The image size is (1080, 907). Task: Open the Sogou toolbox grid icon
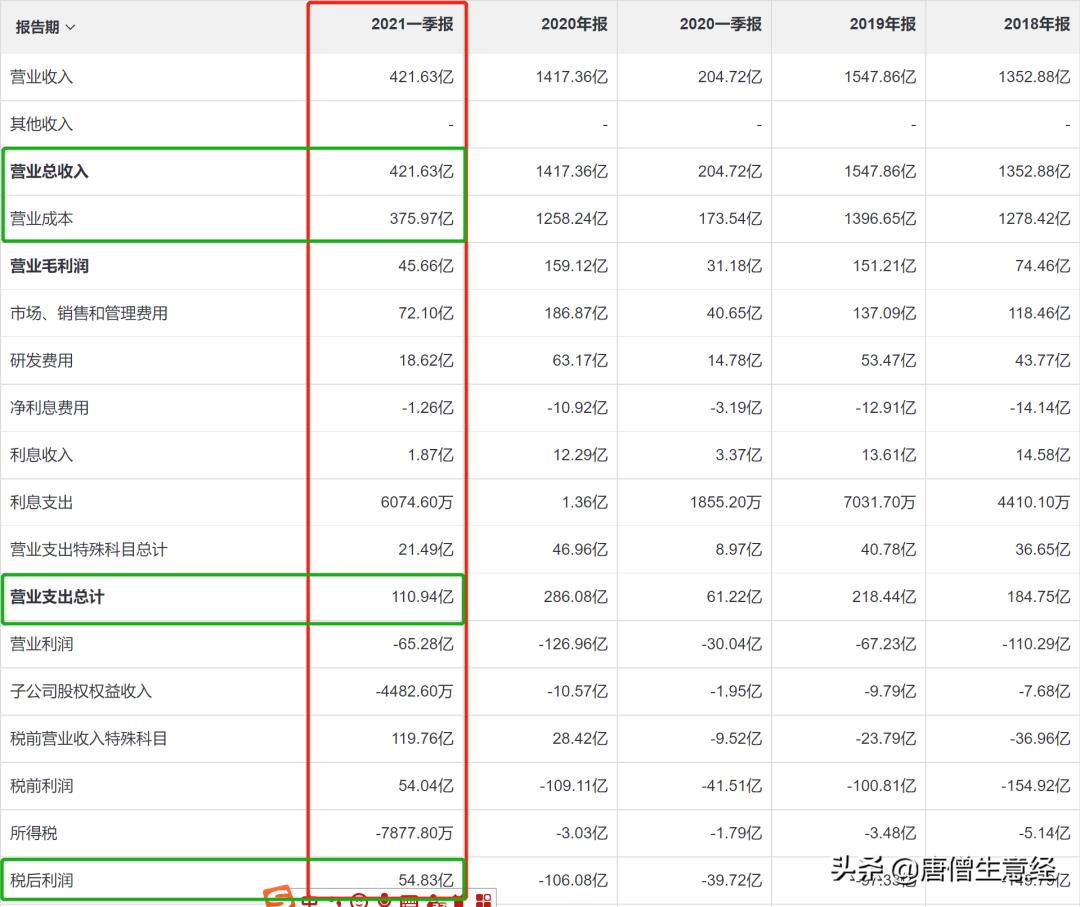coord(483,900)
